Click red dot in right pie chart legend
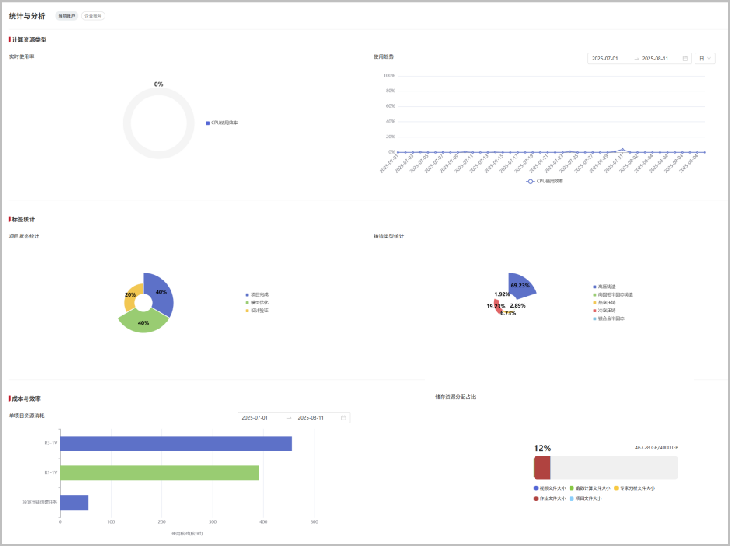730x546 pixels. [594, 311]
